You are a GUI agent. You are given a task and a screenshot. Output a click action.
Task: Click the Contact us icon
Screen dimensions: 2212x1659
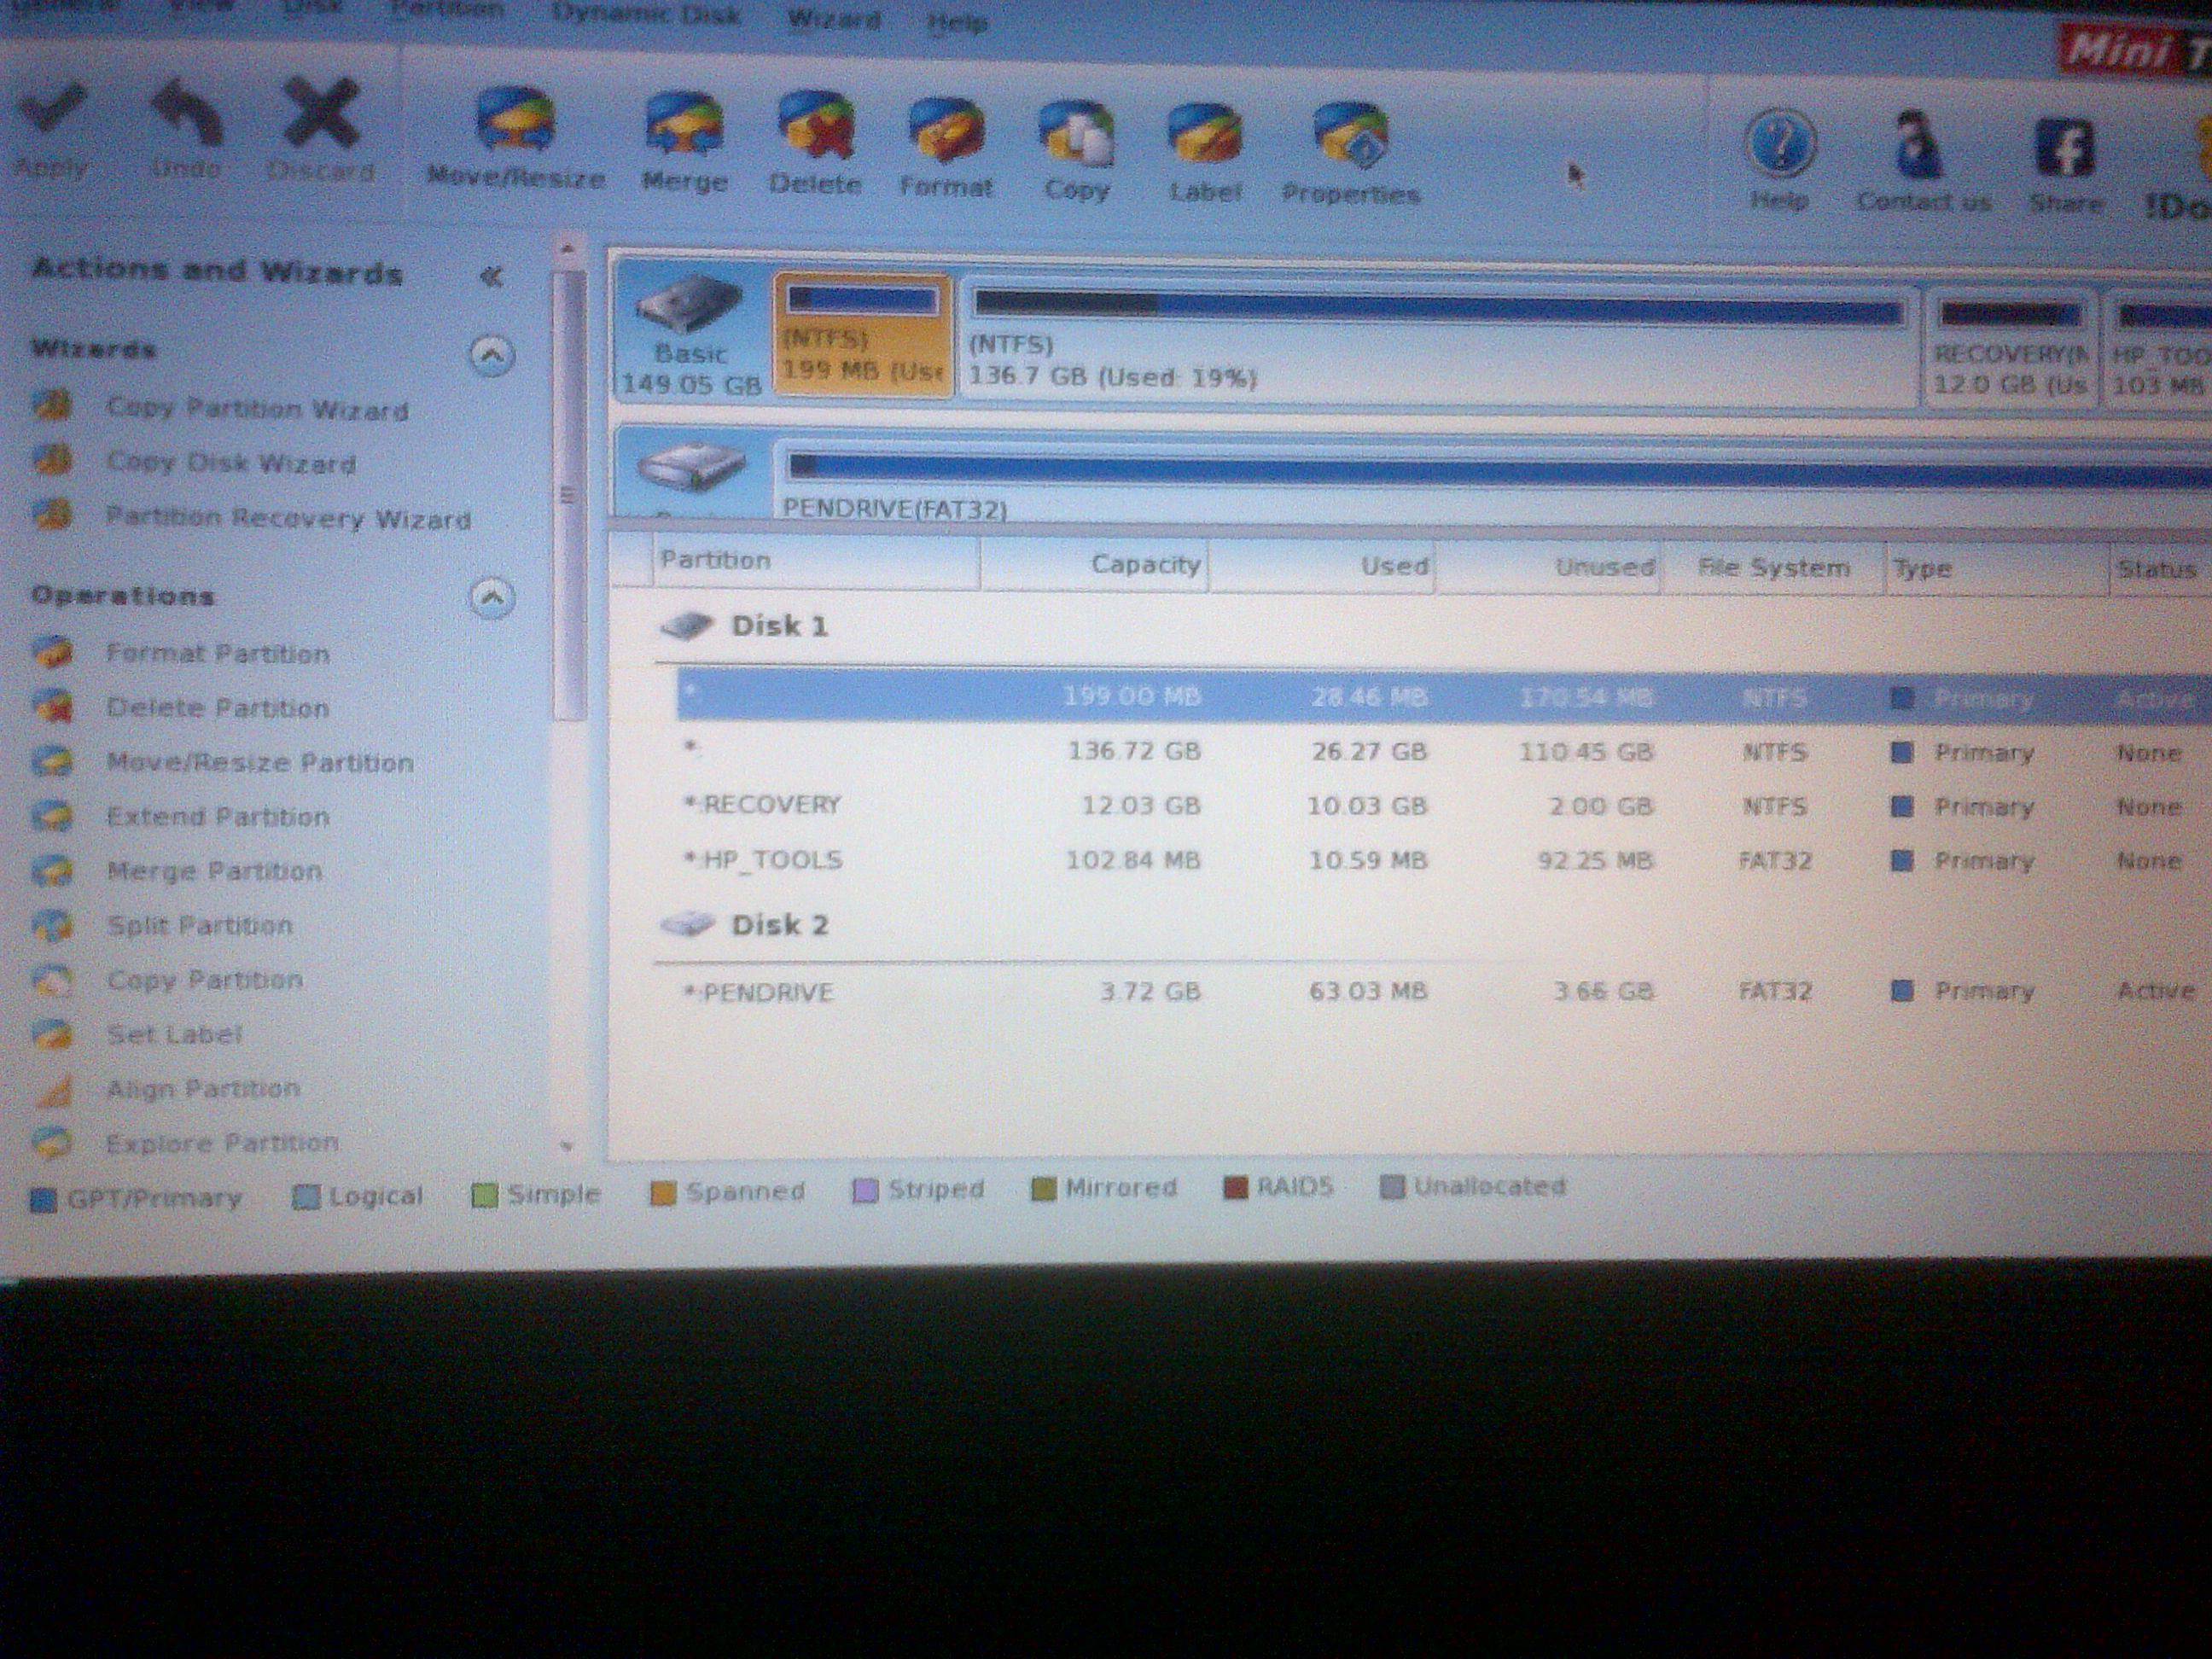pos(1918,147)
